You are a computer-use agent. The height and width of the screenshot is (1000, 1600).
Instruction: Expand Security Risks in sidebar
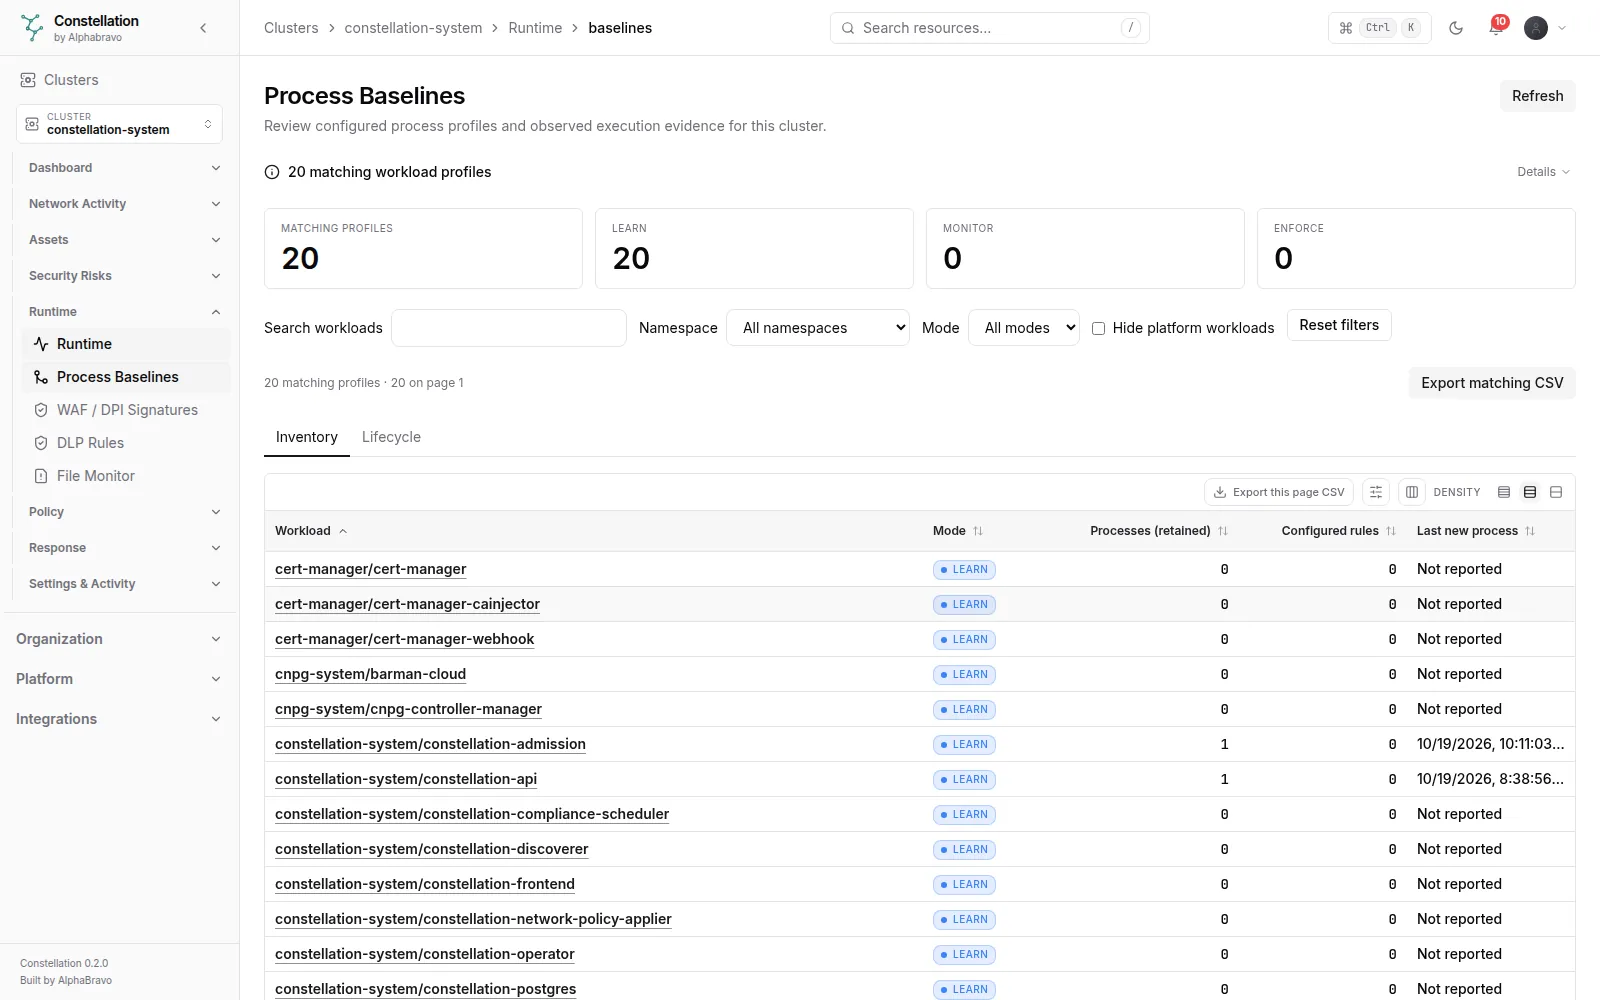[124, 276]
